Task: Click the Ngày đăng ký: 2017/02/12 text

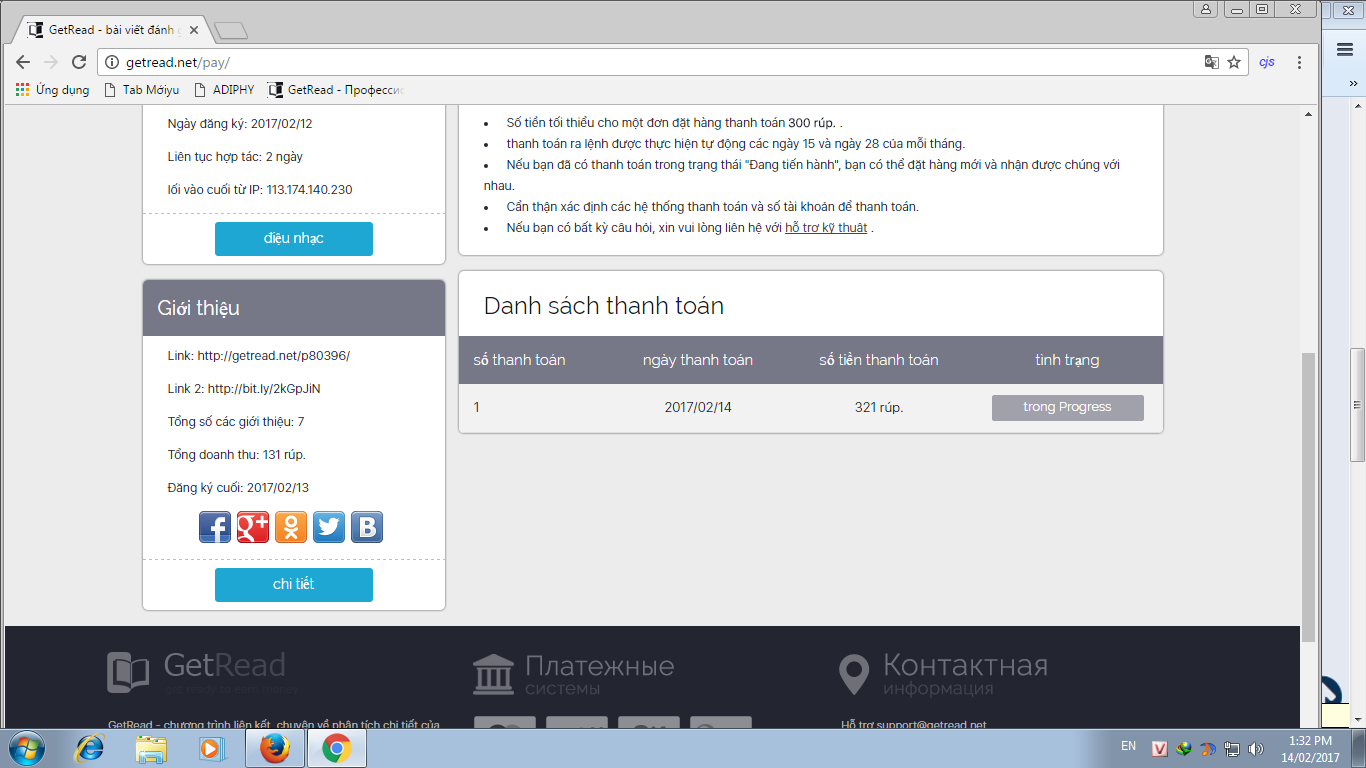Action: tap(240, 124)
